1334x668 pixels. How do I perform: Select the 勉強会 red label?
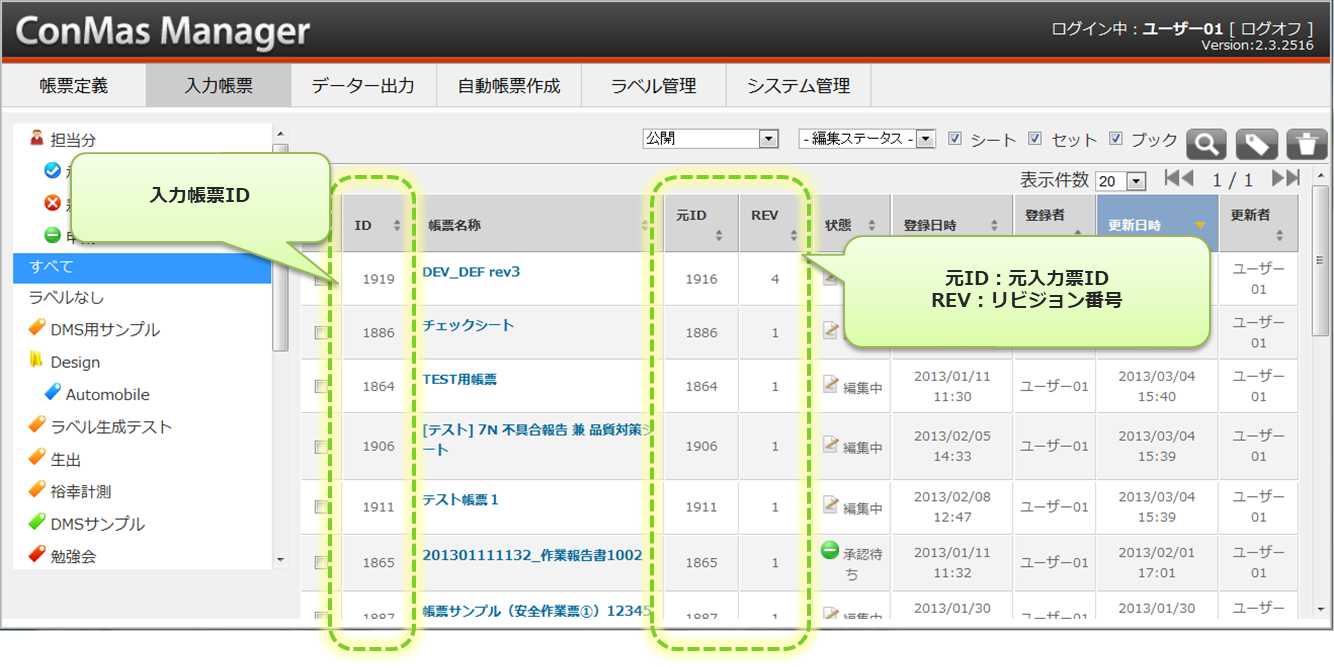(73, 556)
